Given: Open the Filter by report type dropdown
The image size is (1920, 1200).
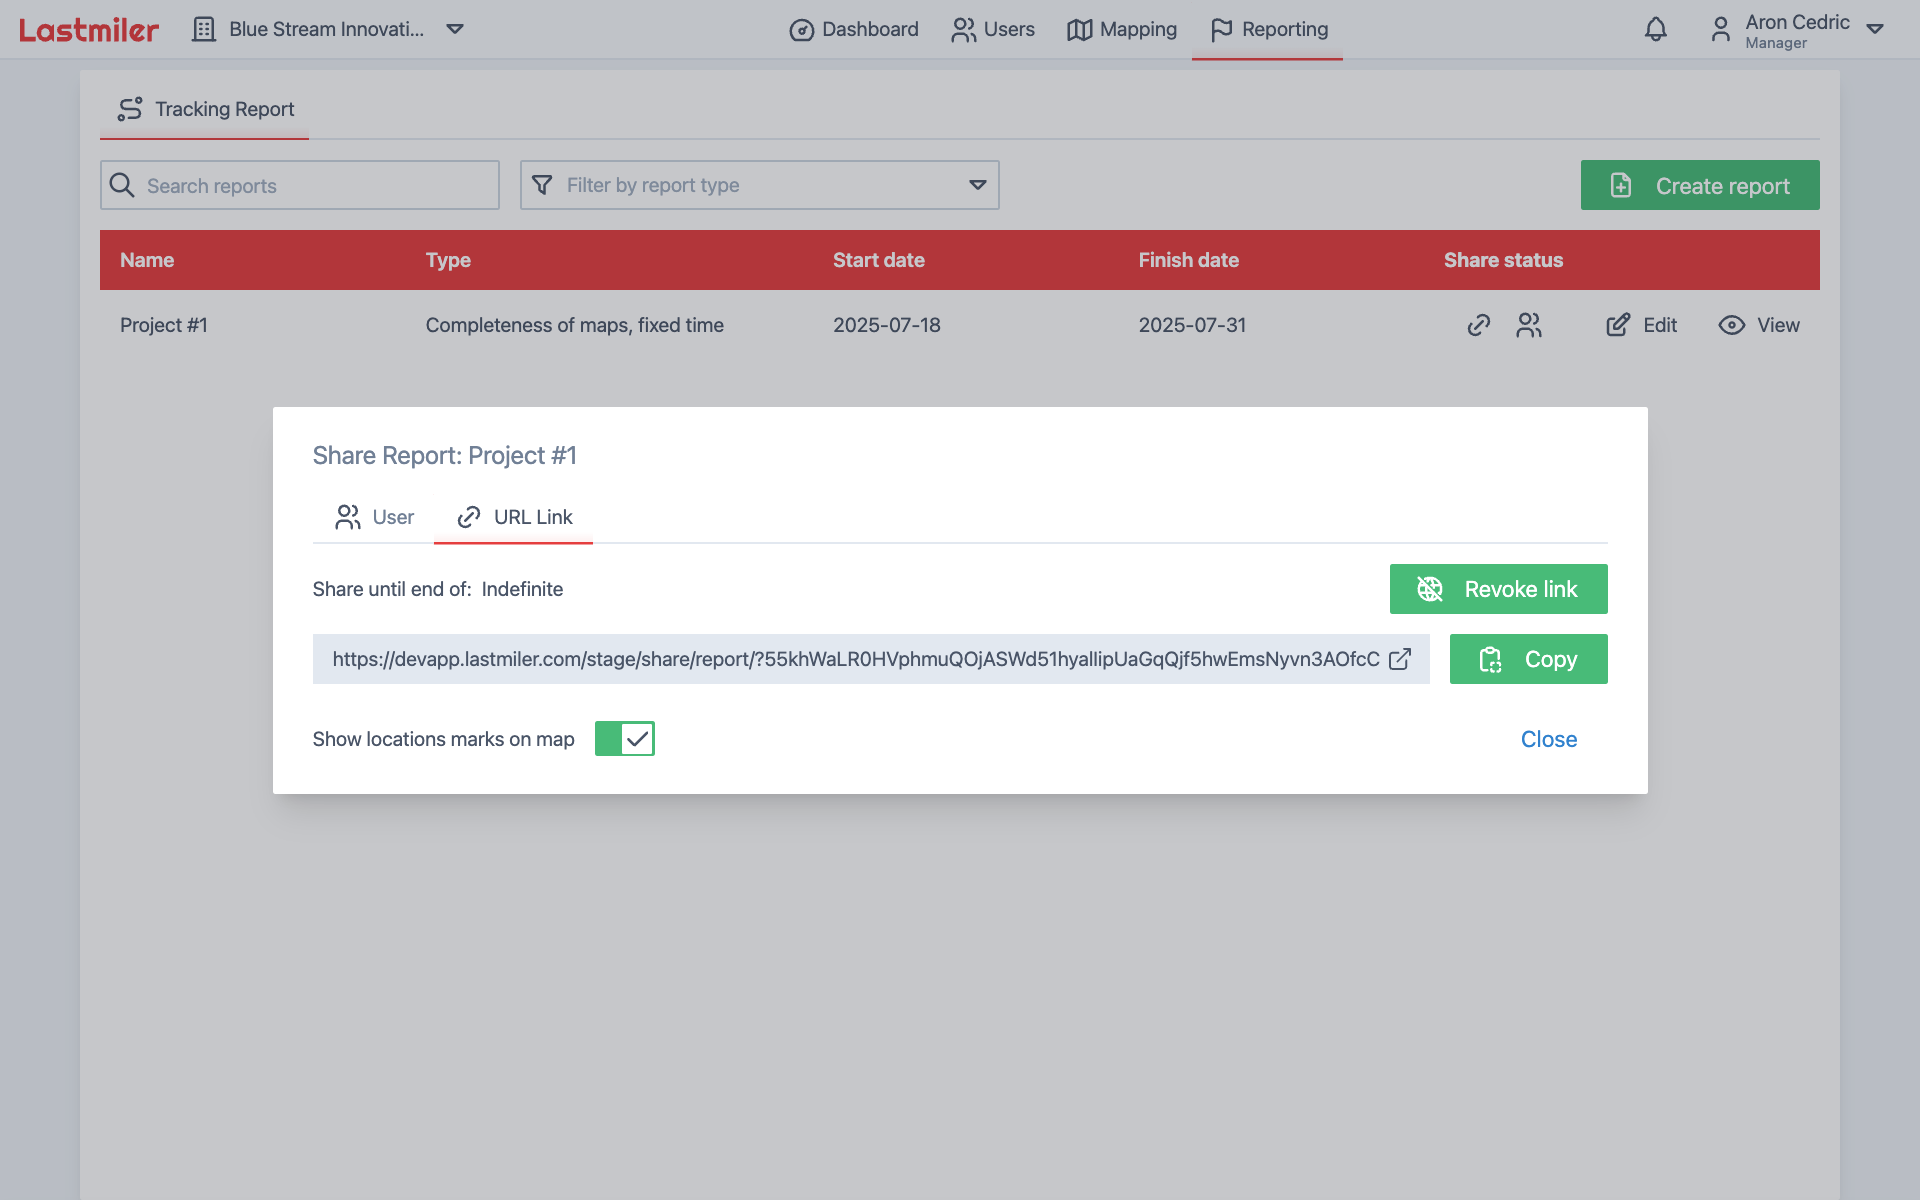Looking at the screenshot, I should pyautogui.click(x=760, y=185).
